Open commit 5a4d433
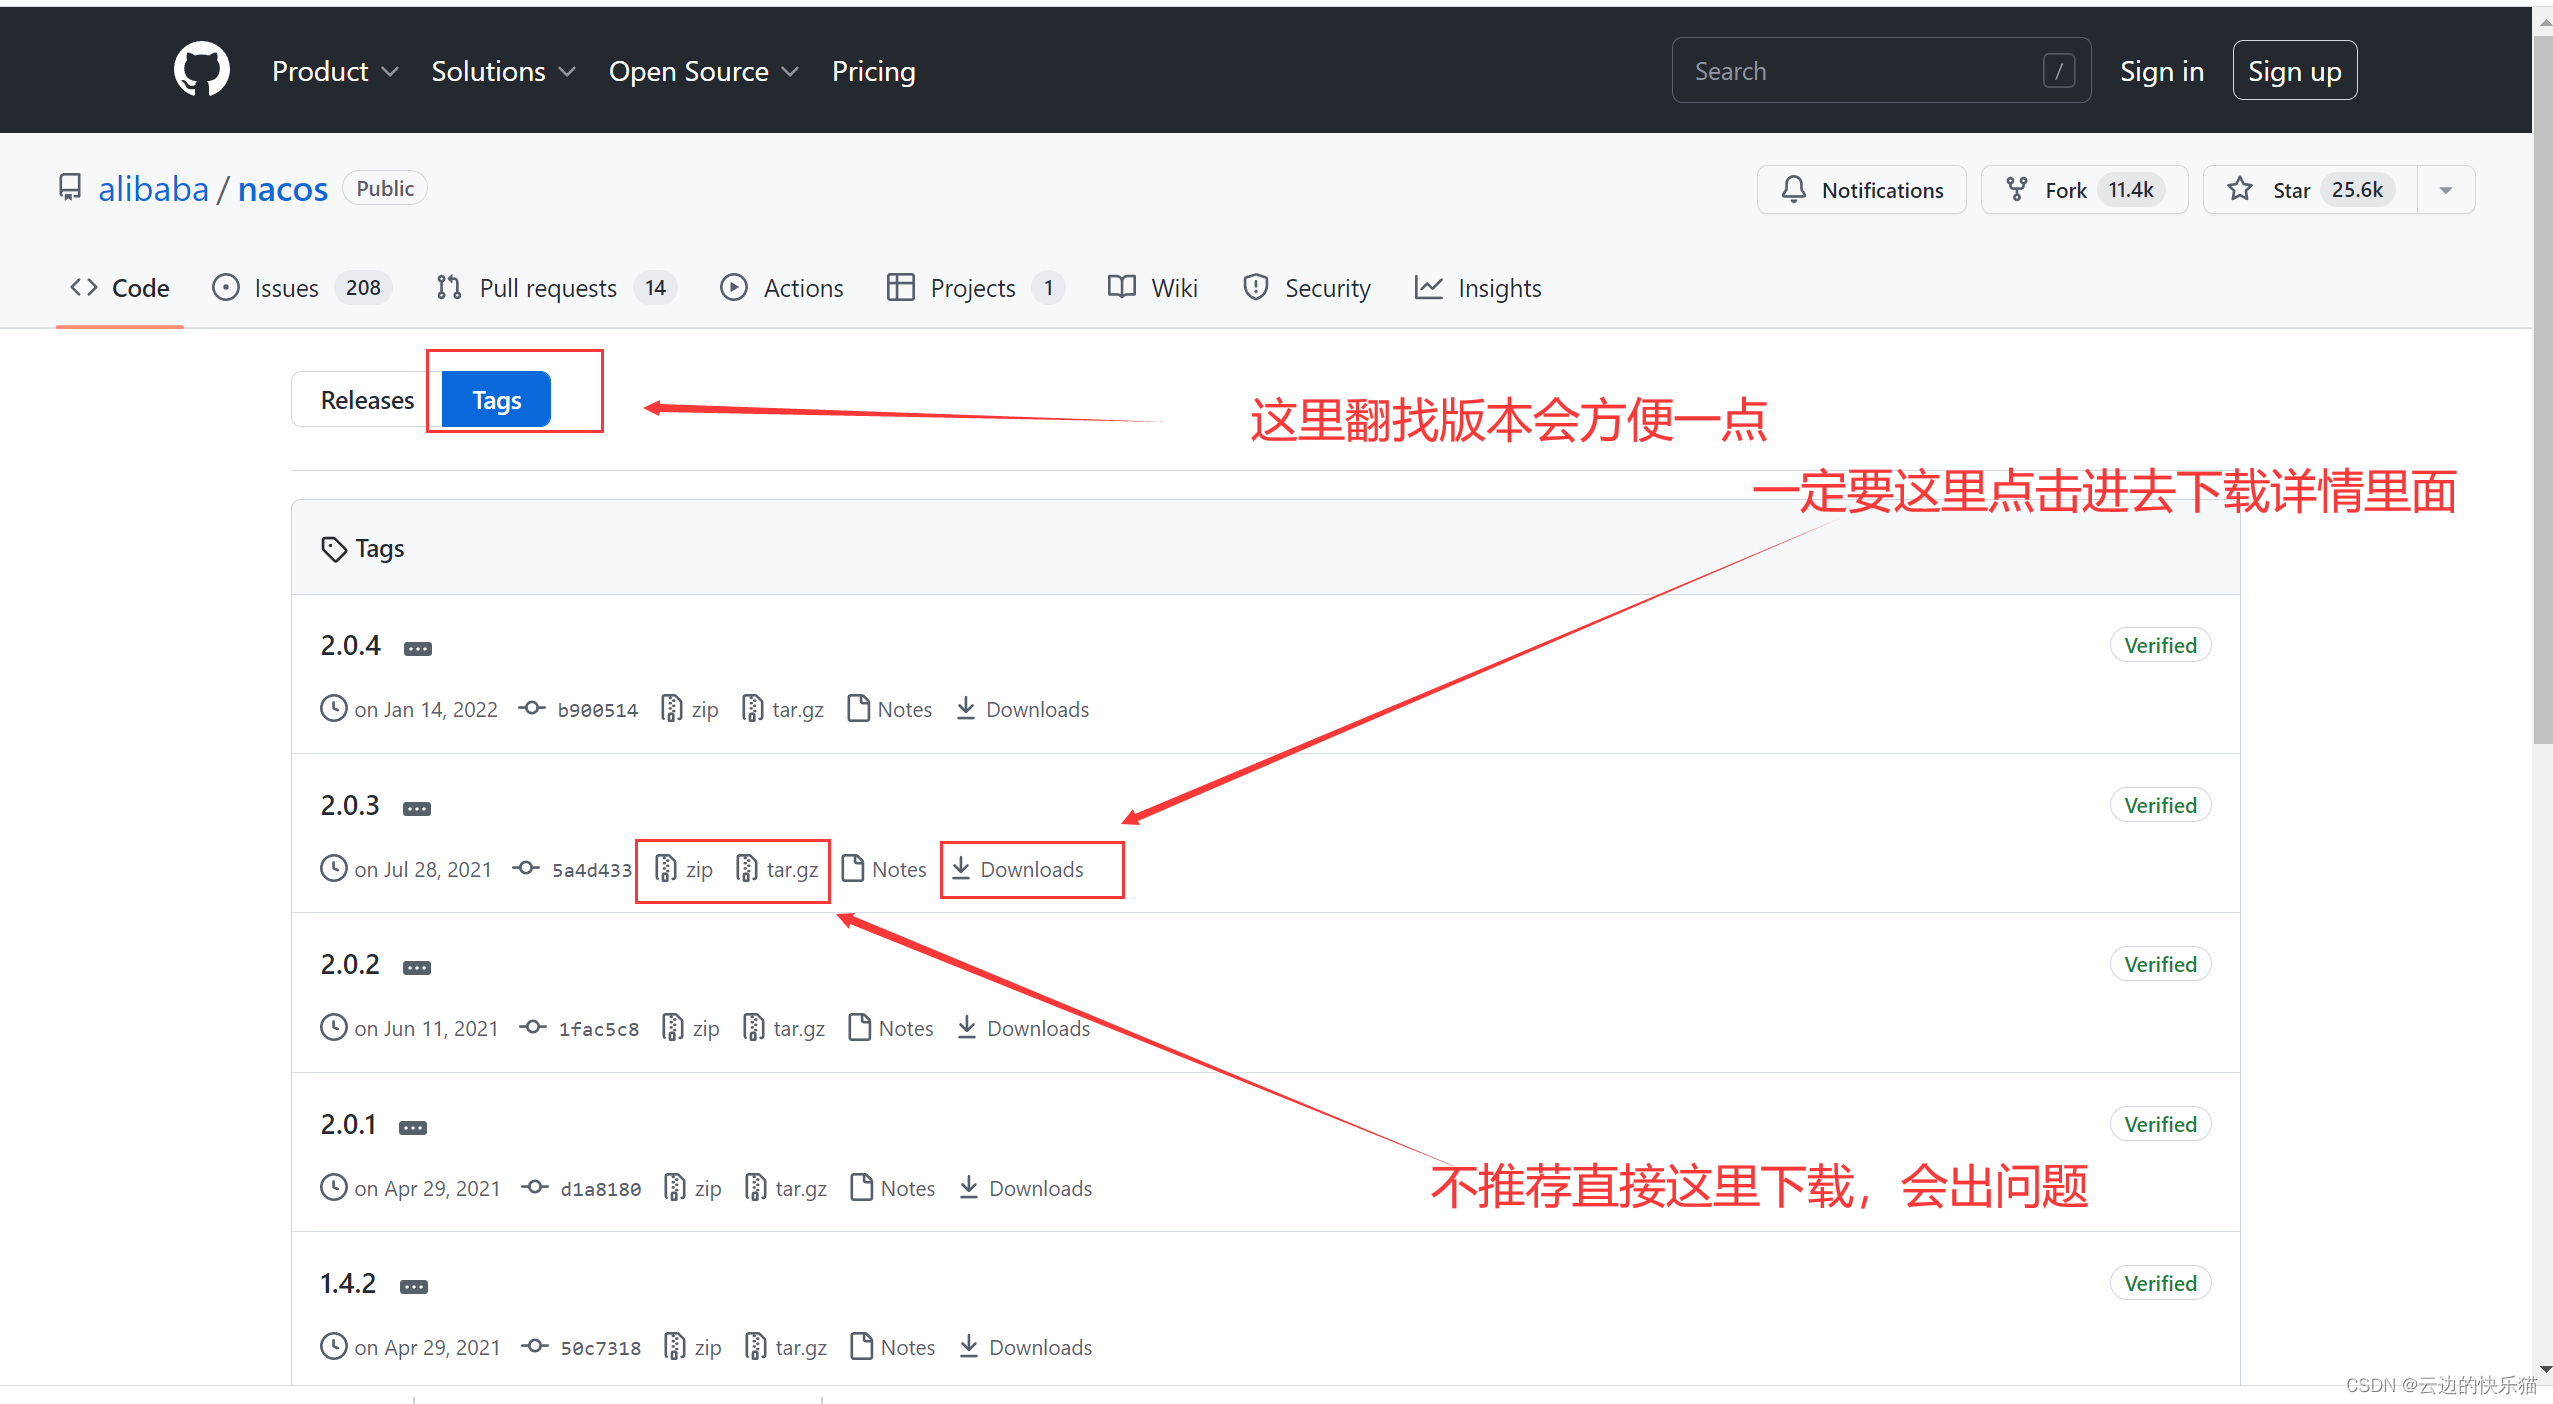Image resolution: width=2553 pixels, height=1404 pixels. tap(592, 870)
